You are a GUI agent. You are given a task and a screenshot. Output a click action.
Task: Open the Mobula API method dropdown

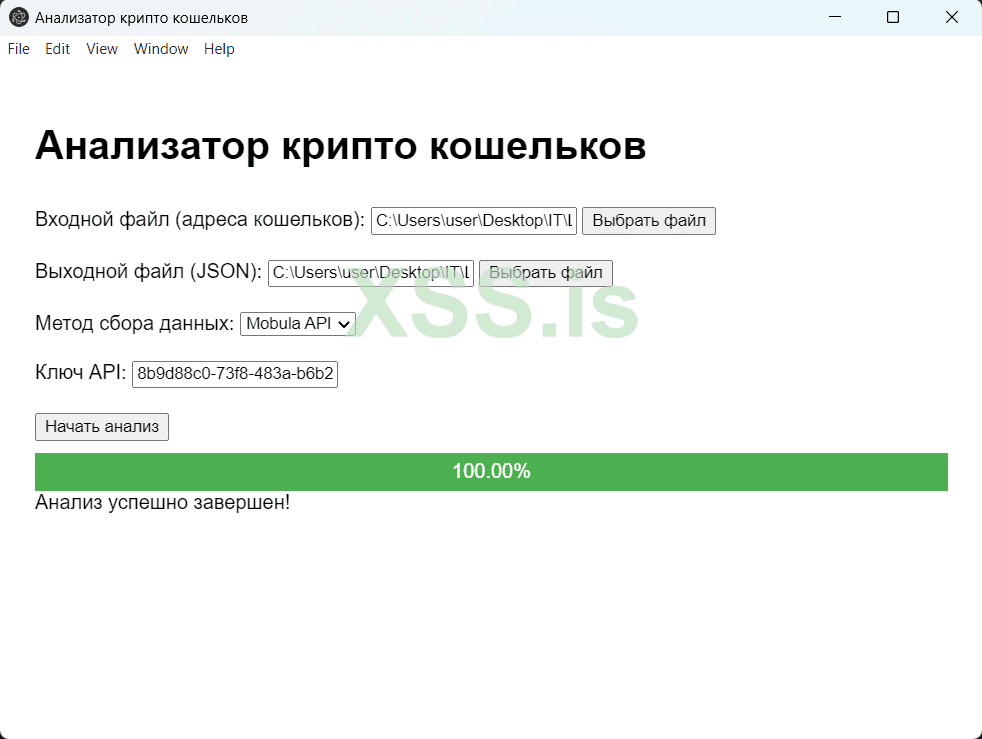pos(297,323)
